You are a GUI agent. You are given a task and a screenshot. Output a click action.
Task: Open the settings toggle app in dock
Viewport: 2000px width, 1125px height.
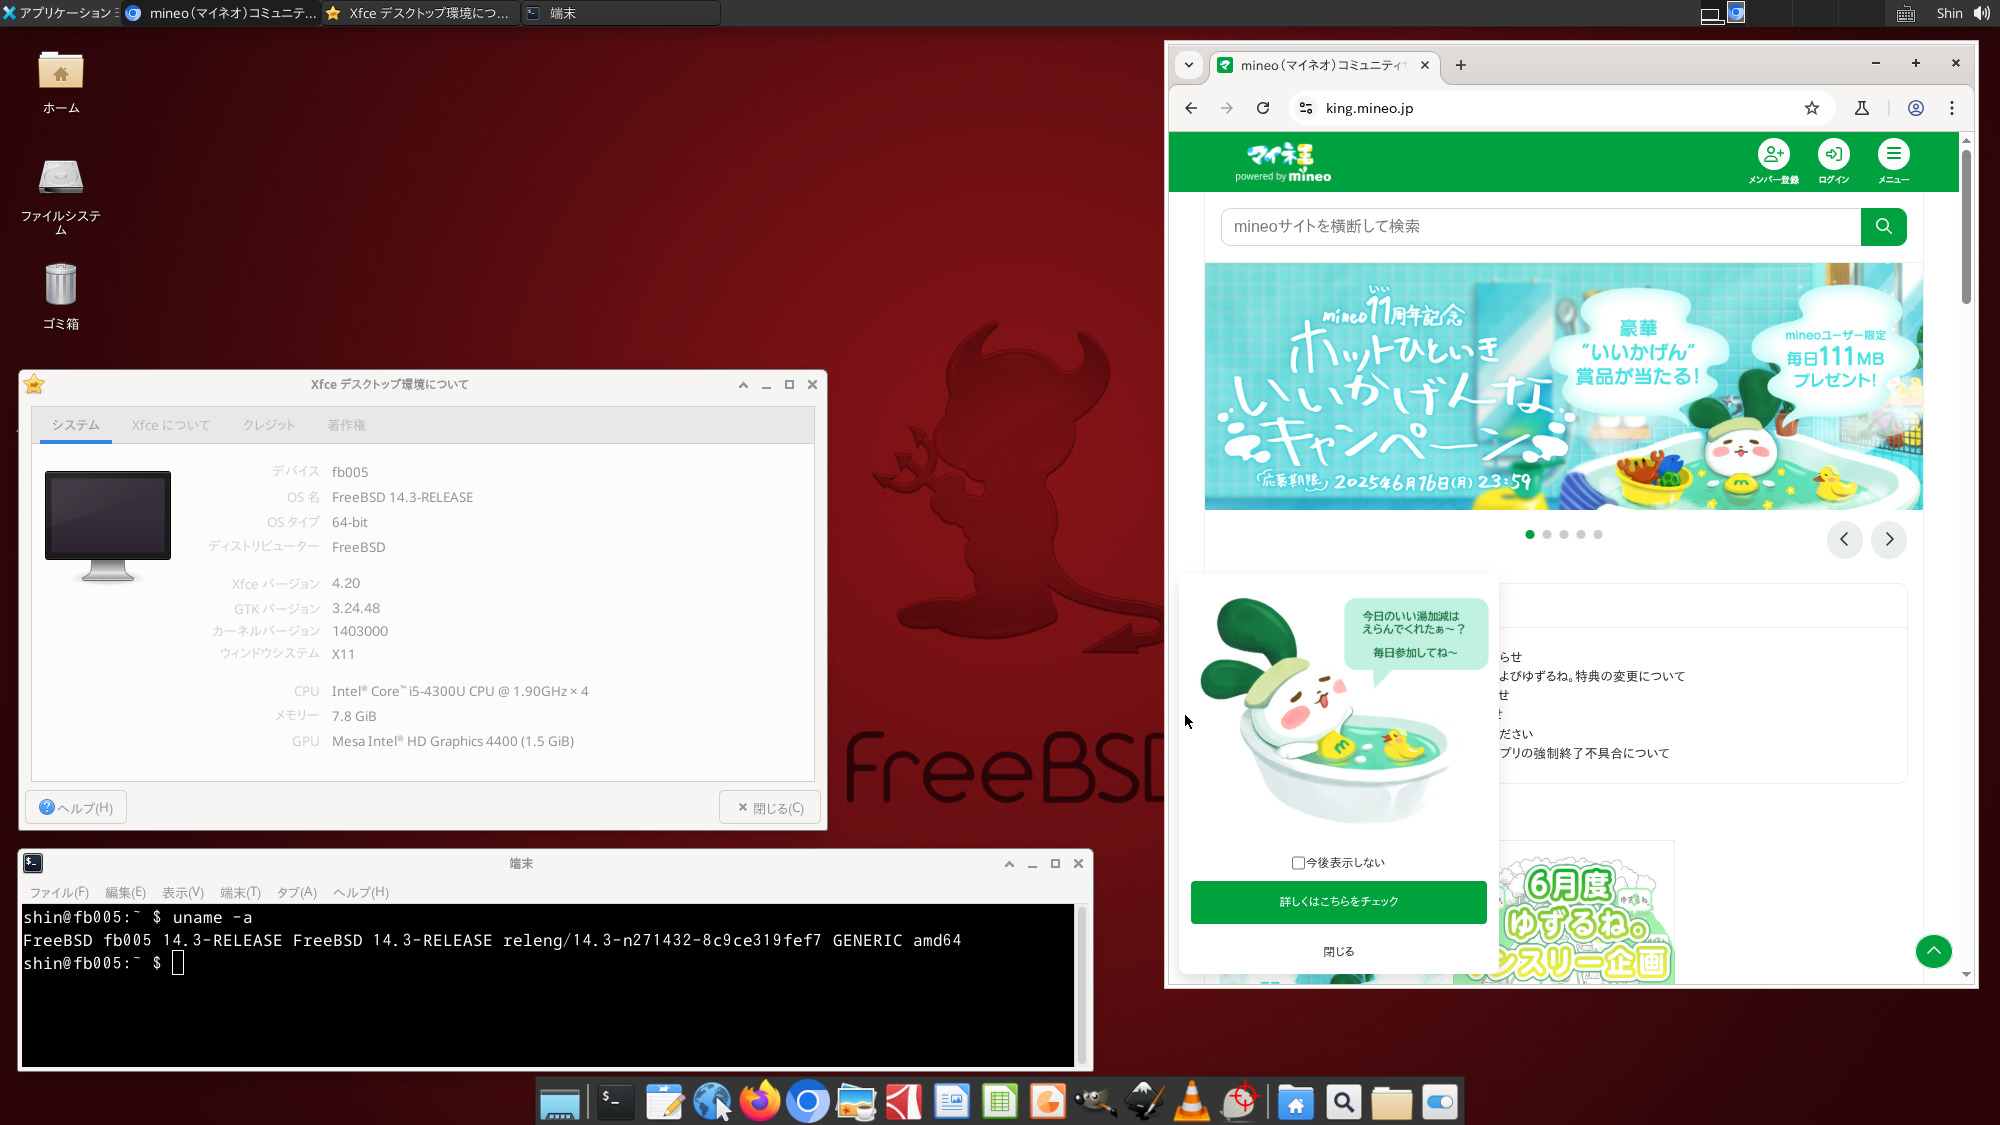coord(1439,1102)
